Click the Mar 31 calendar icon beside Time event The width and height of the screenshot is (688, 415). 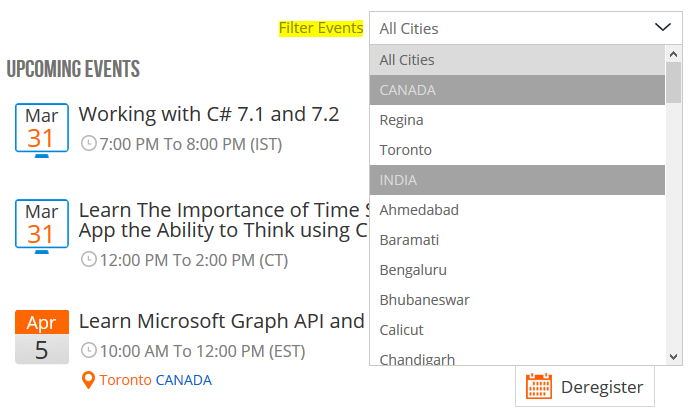[41, 224]
